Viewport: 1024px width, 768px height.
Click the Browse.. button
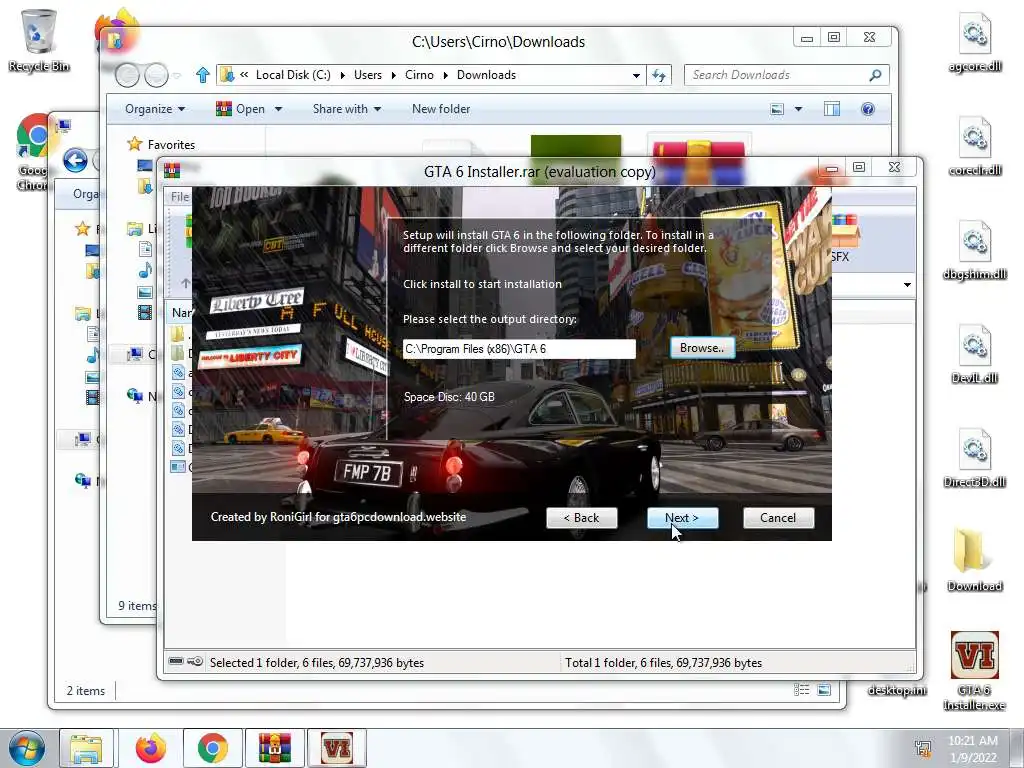702,348
